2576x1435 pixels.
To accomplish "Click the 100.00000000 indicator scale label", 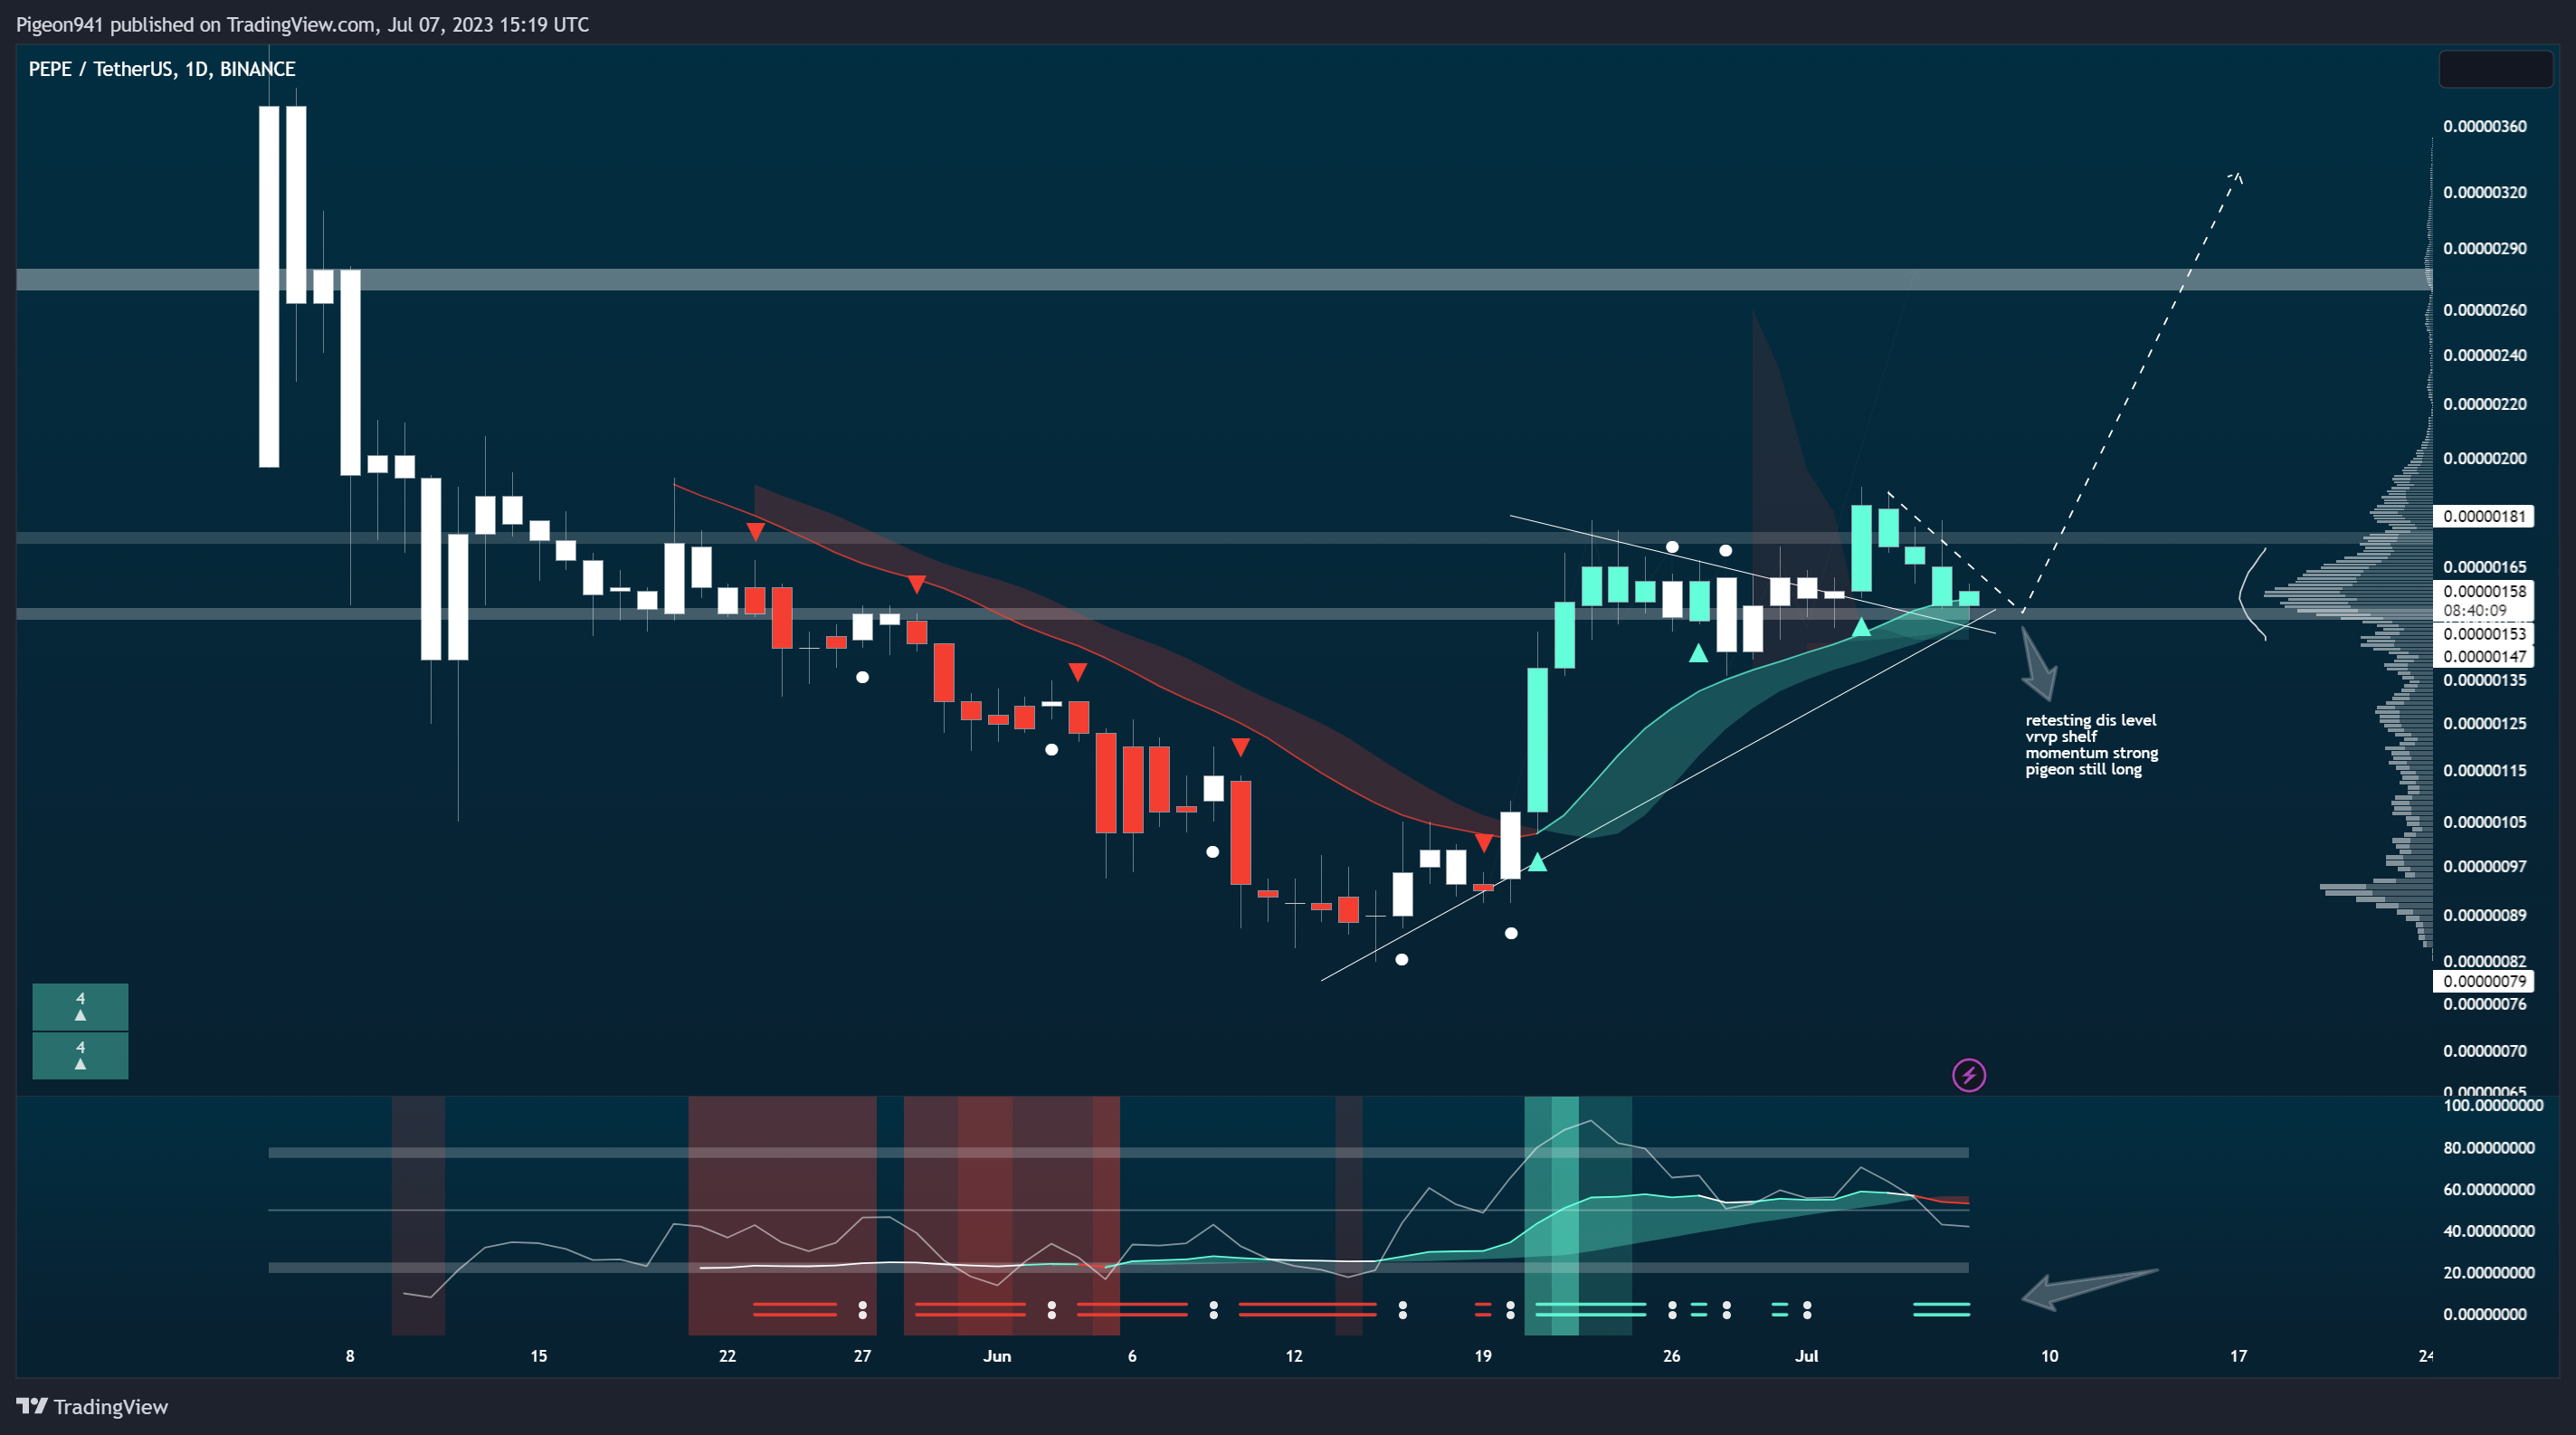I will (2492, 1106).
